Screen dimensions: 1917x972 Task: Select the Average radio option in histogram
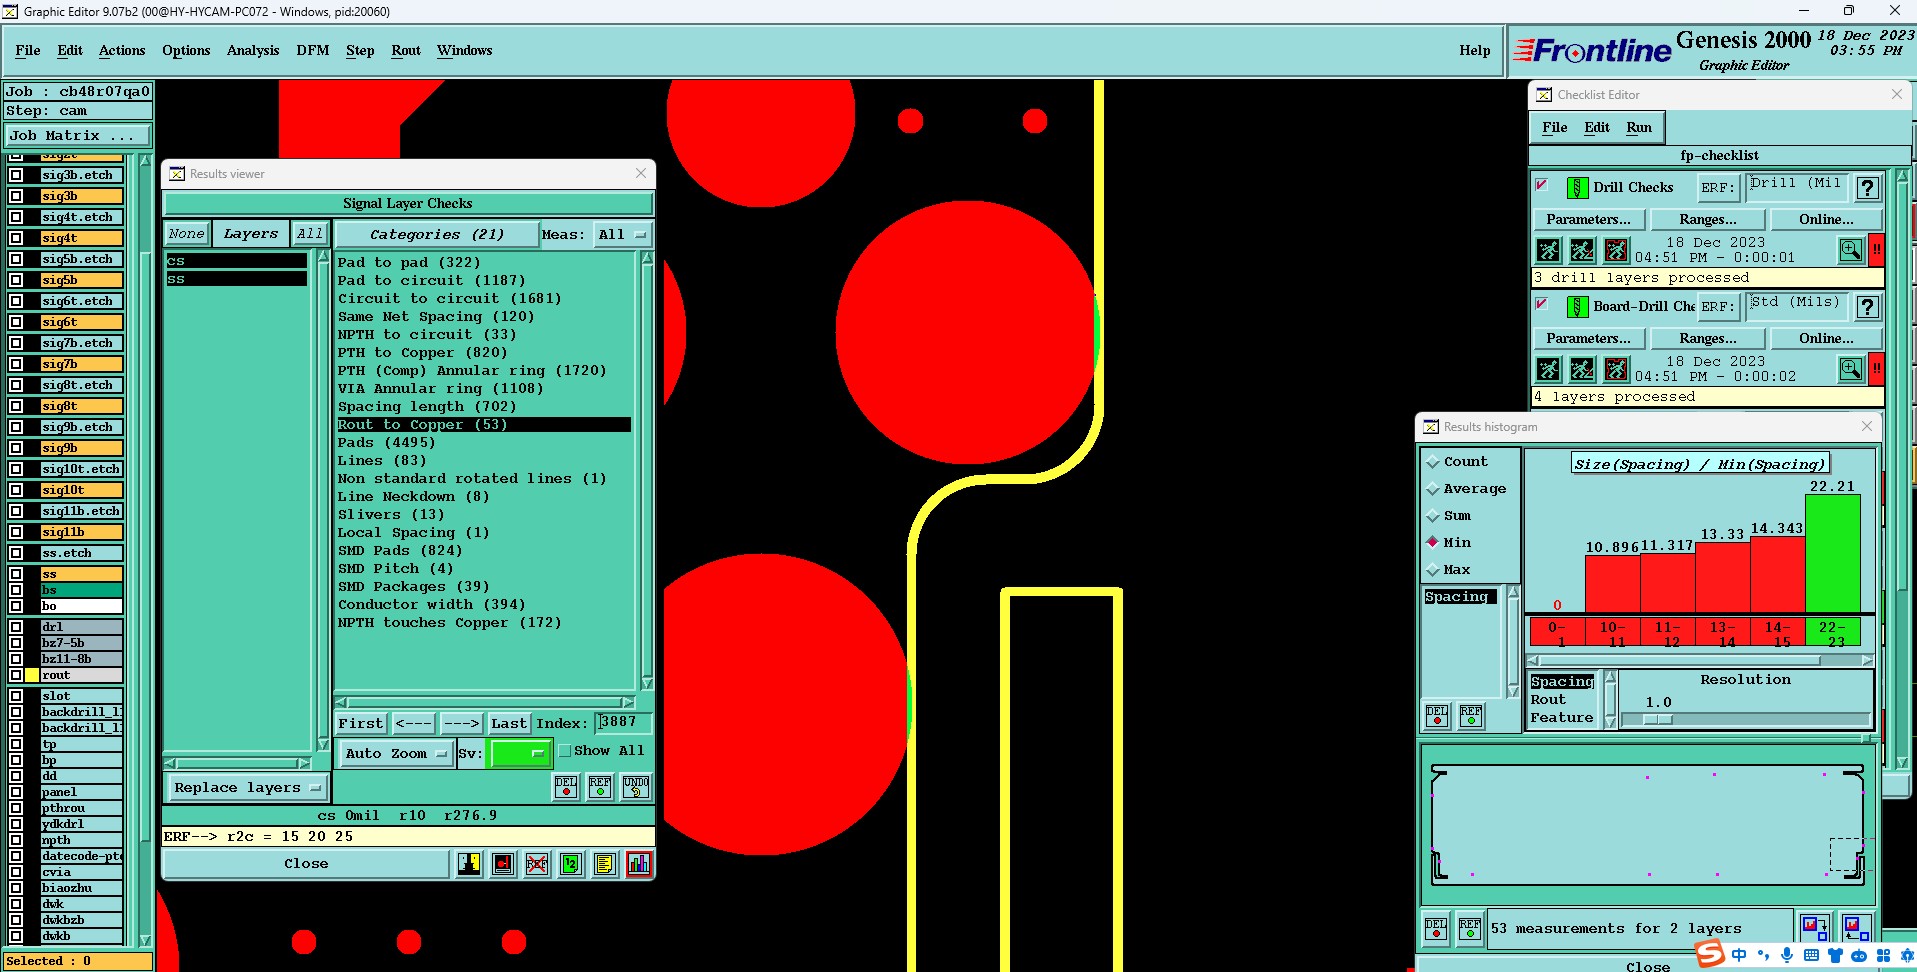pos(1433,489)
